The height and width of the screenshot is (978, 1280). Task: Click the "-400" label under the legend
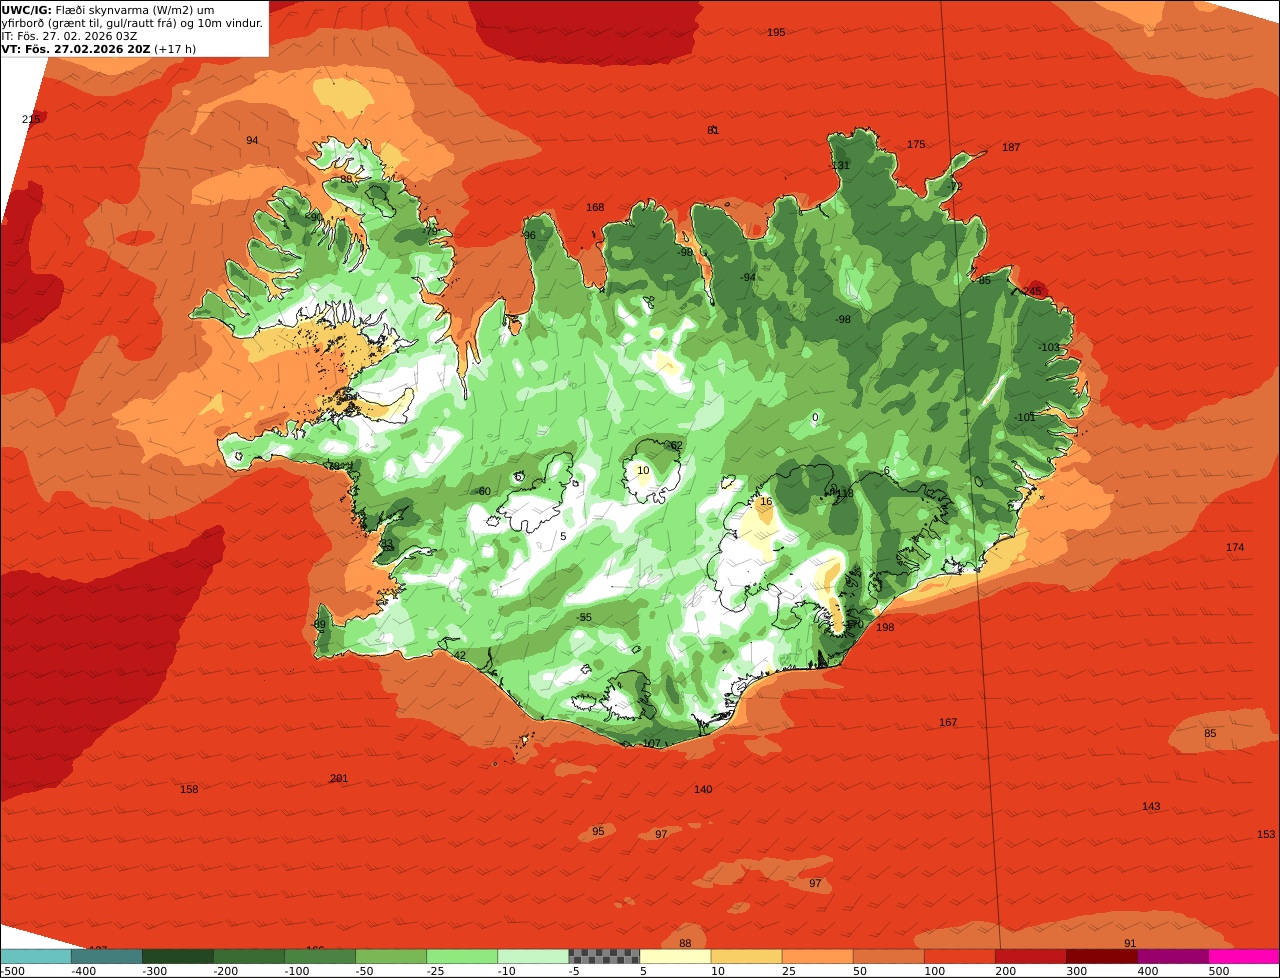[x=83, y=971]
